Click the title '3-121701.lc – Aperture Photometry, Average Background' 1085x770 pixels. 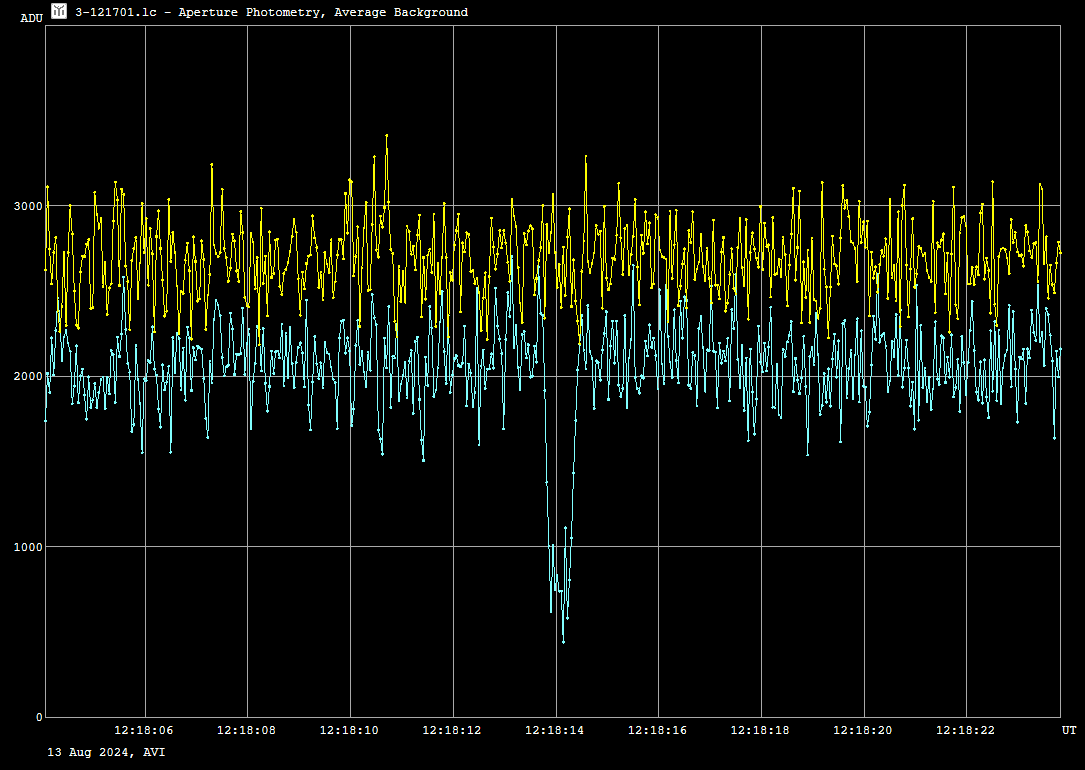click(271, 12)
